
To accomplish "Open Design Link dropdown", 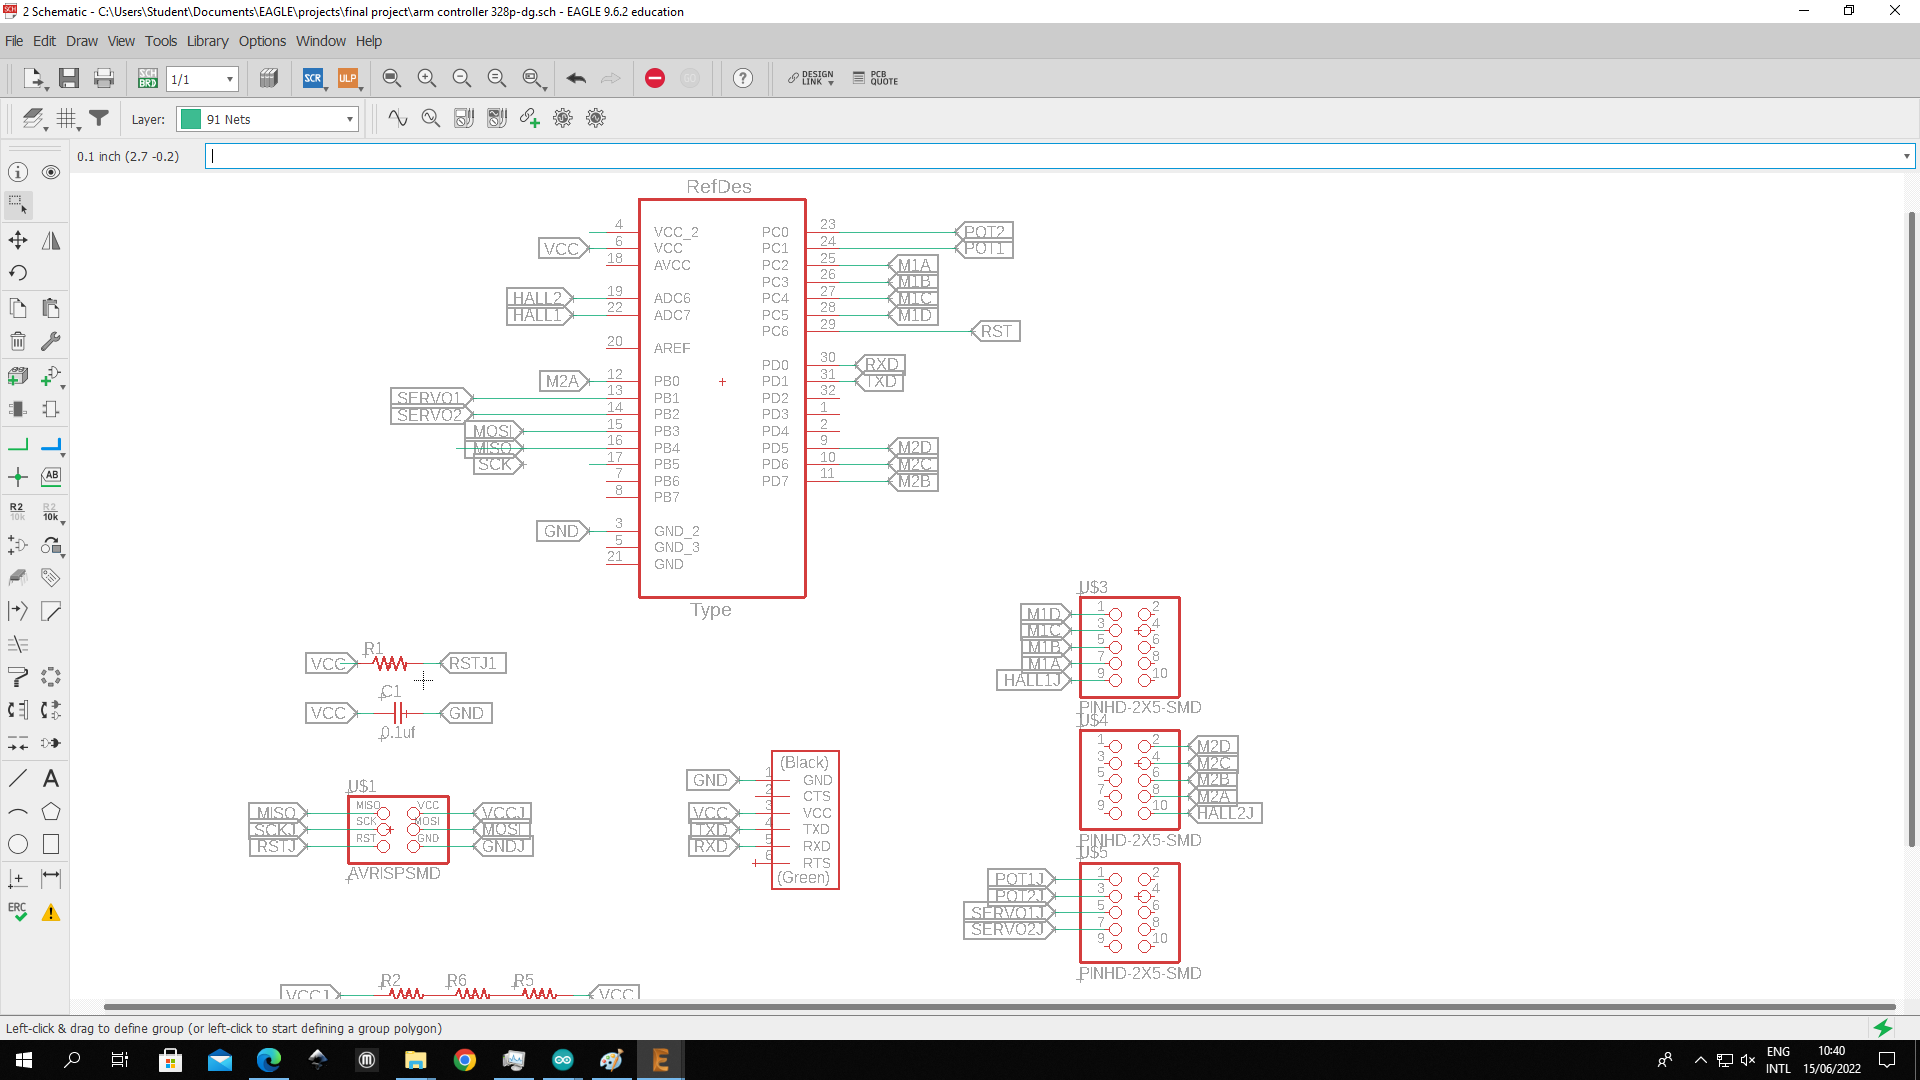I will coord(810,78).
